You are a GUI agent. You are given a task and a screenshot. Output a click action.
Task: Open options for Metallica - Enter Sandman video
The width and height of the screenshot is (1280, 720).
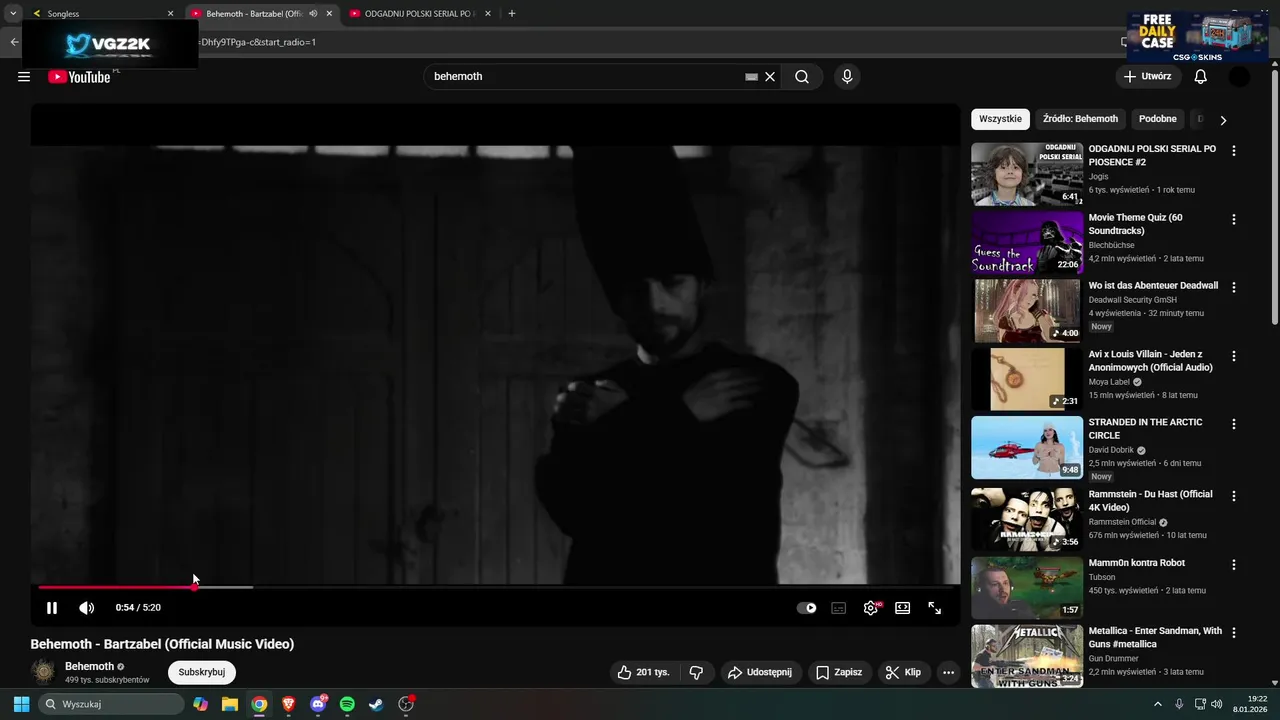click(x=1233, y=633)
